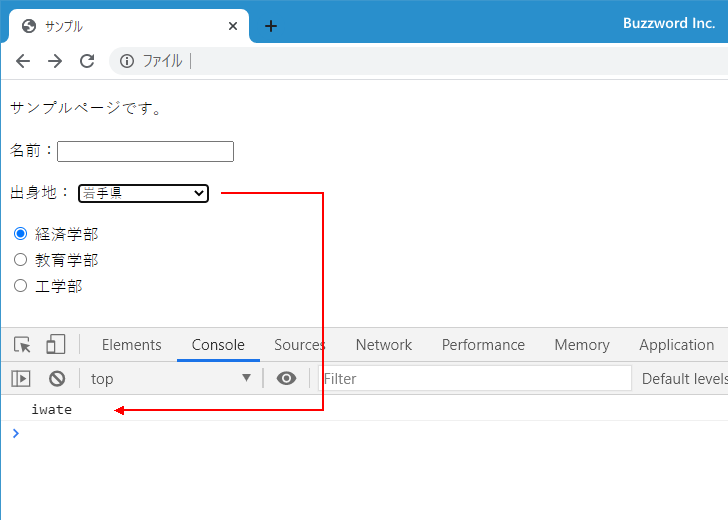Open the 出身地 prefecture dropdown

(x=143, y=193)
